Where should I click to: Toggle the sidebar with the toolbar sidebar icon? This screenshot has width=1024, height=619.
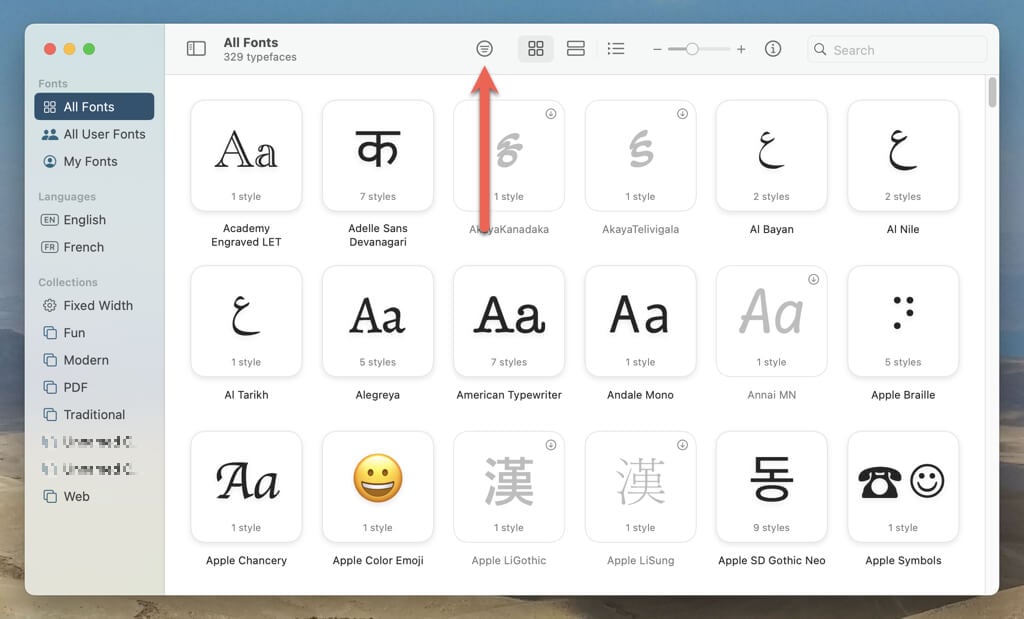click(196, 48)
